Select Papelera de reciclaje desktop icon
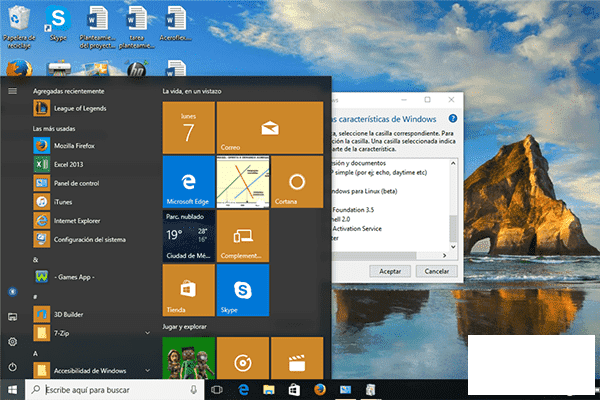The height and width of the screenshot is (400, 600). [x=18, y=27]
